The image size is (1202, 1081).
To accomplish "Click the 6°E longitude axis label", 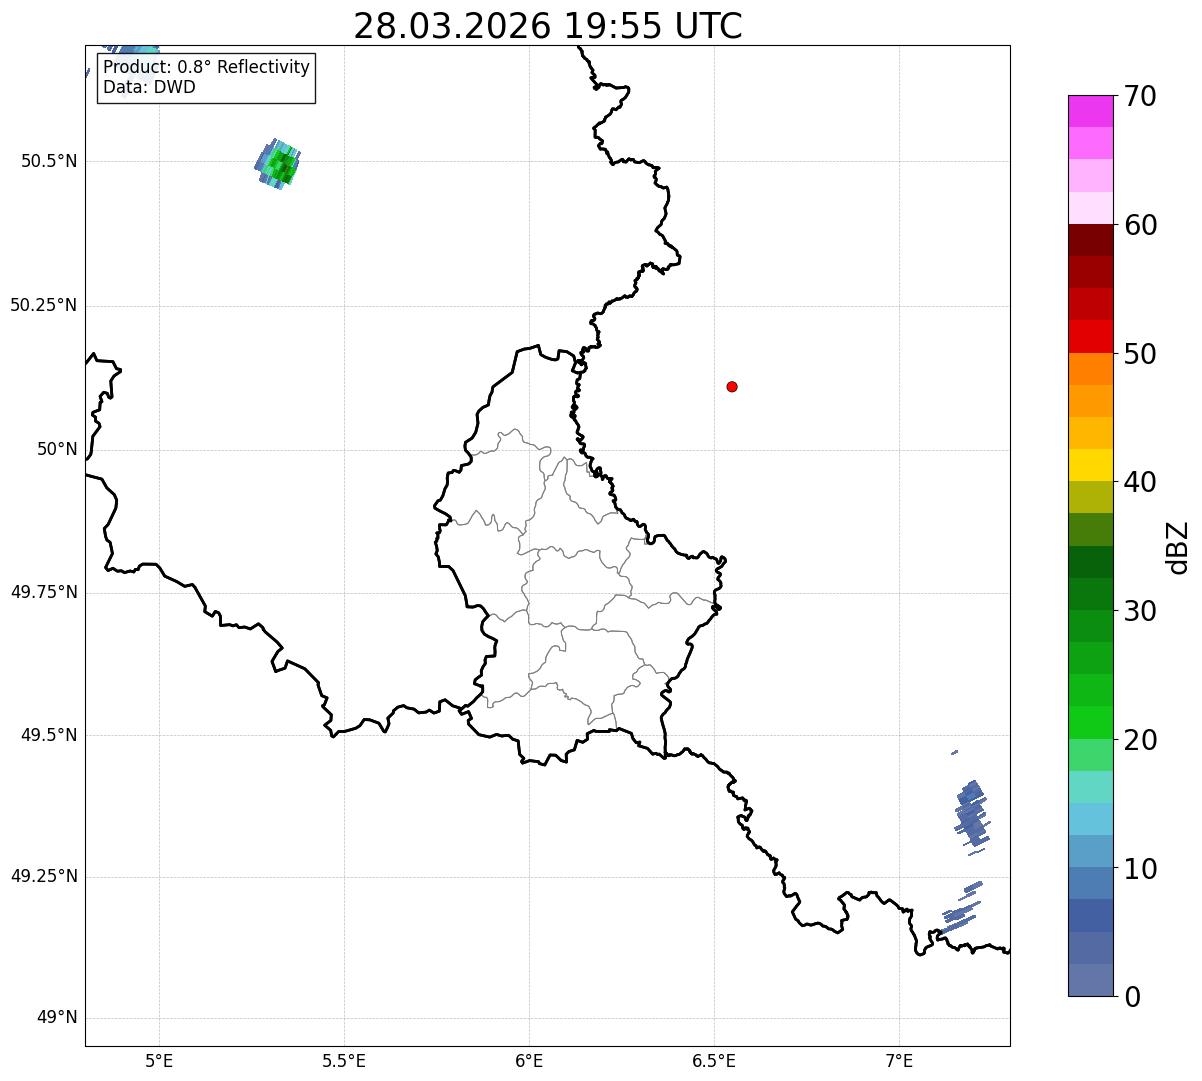I will point(529,1060).
